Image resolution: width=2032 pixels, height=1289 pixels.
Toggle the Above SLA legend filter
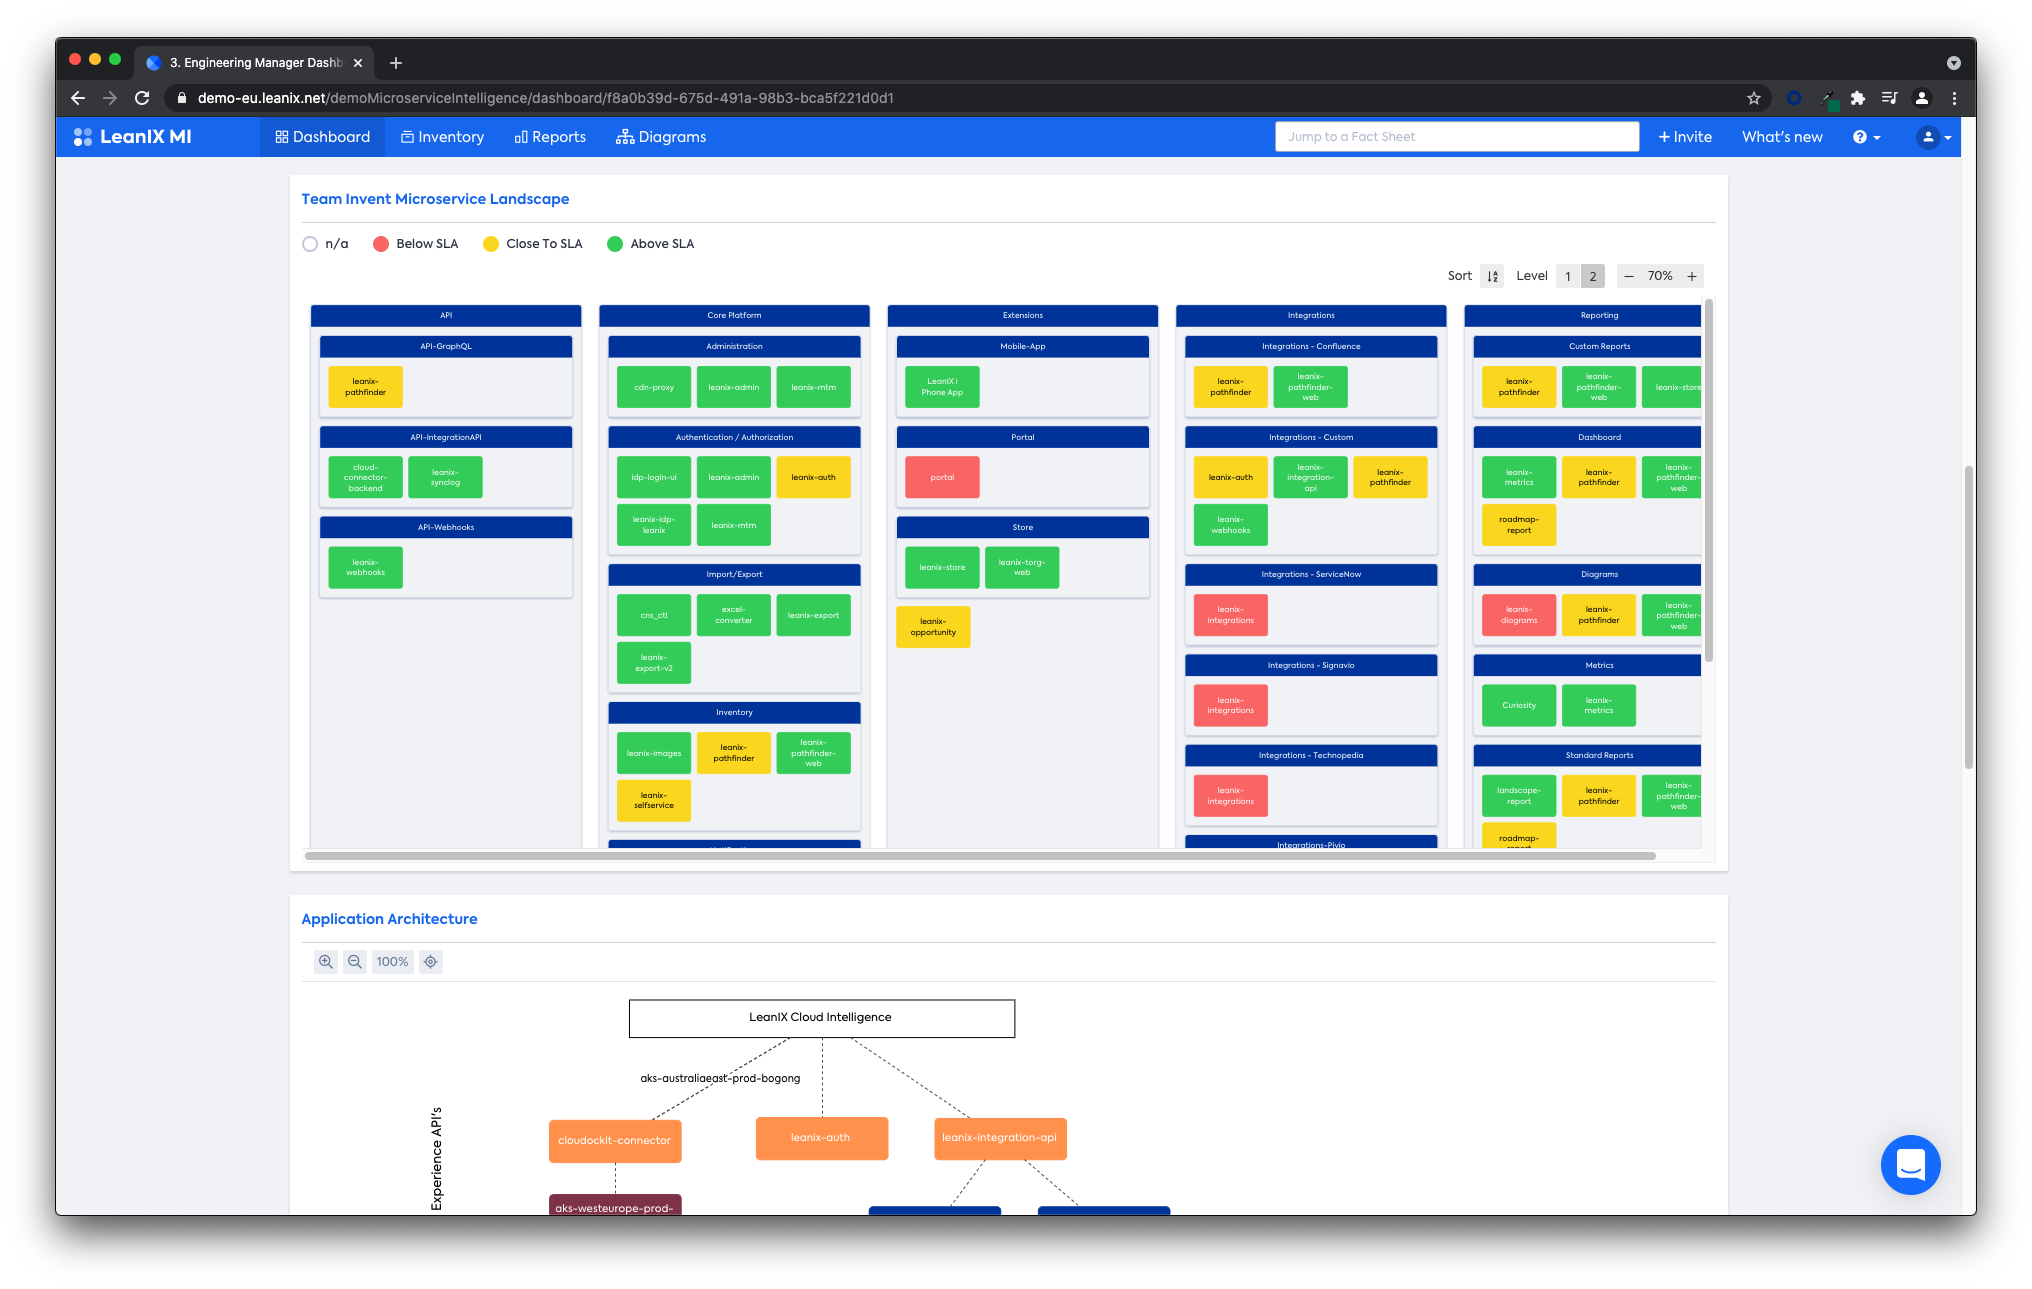[615, 244]
